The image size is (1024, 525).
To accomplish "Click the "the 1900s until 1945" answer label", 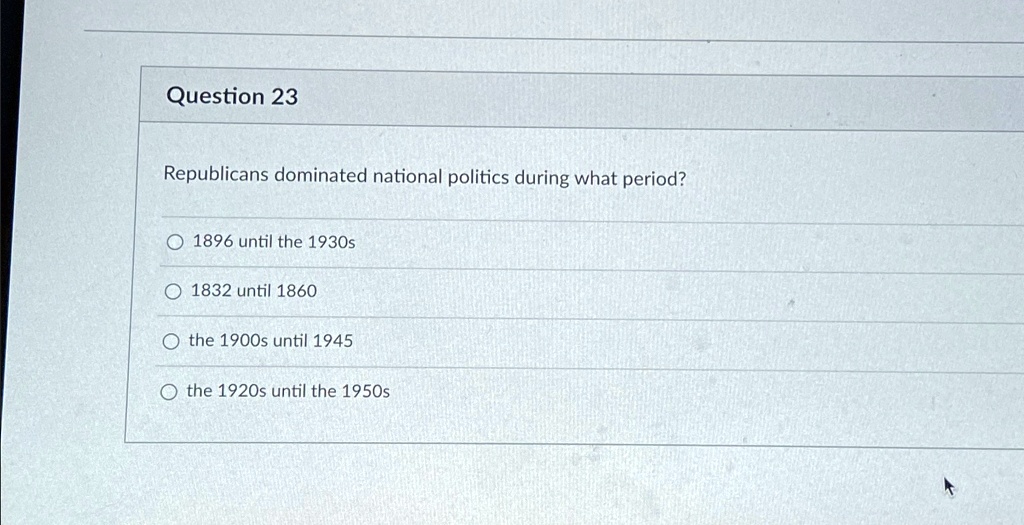I will tap(270, 340).
